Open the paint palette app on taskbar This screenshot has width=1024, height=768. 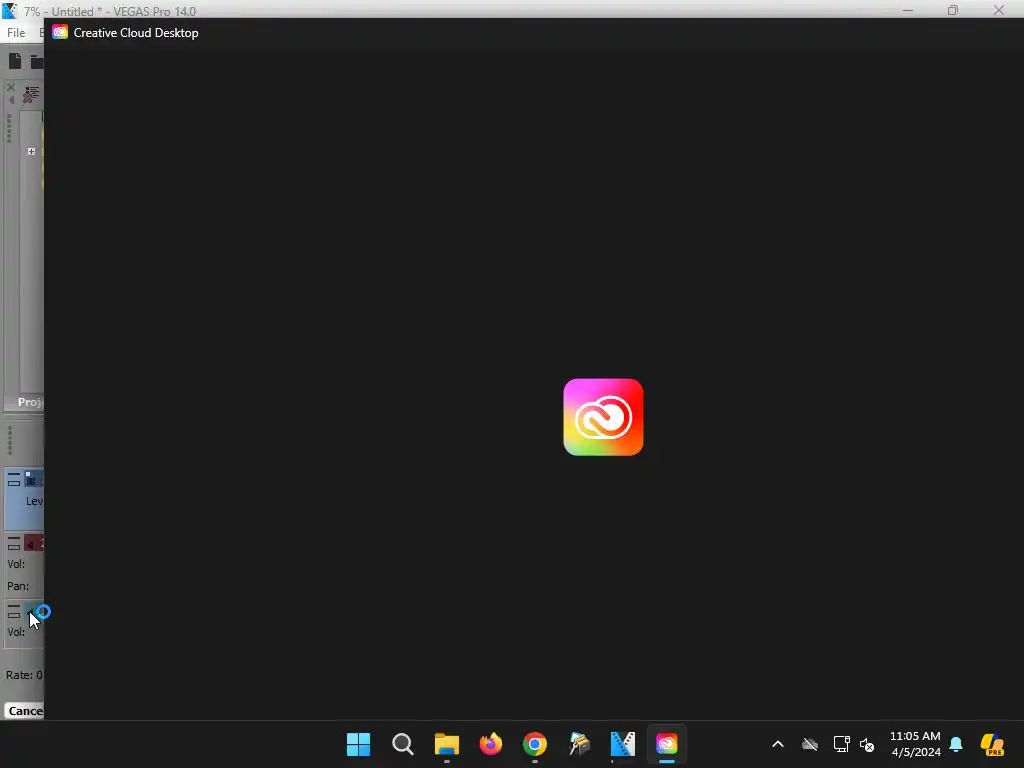[579, 744]
